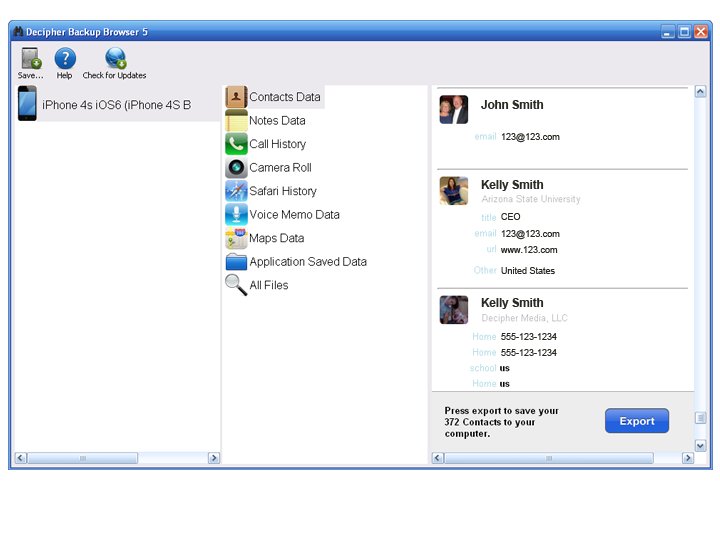Click the Save toolbar icon
720x536 pixels.
tap(31, 58)
